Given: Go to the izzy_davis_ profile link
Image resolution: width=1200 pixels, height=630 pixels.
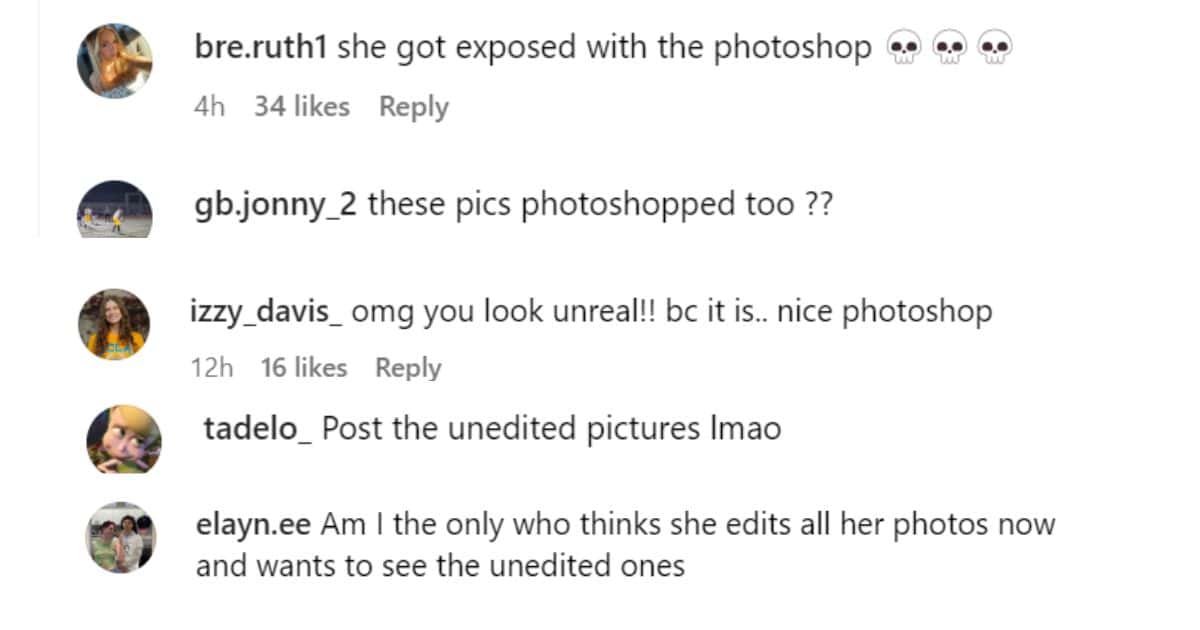Looking at the screenshot, I should point(267,311).
